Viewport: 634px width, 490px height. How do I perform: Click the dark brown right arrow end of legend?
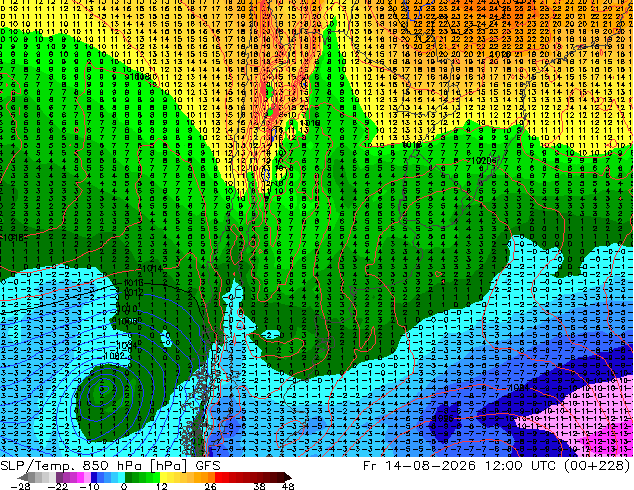point(287,477)
